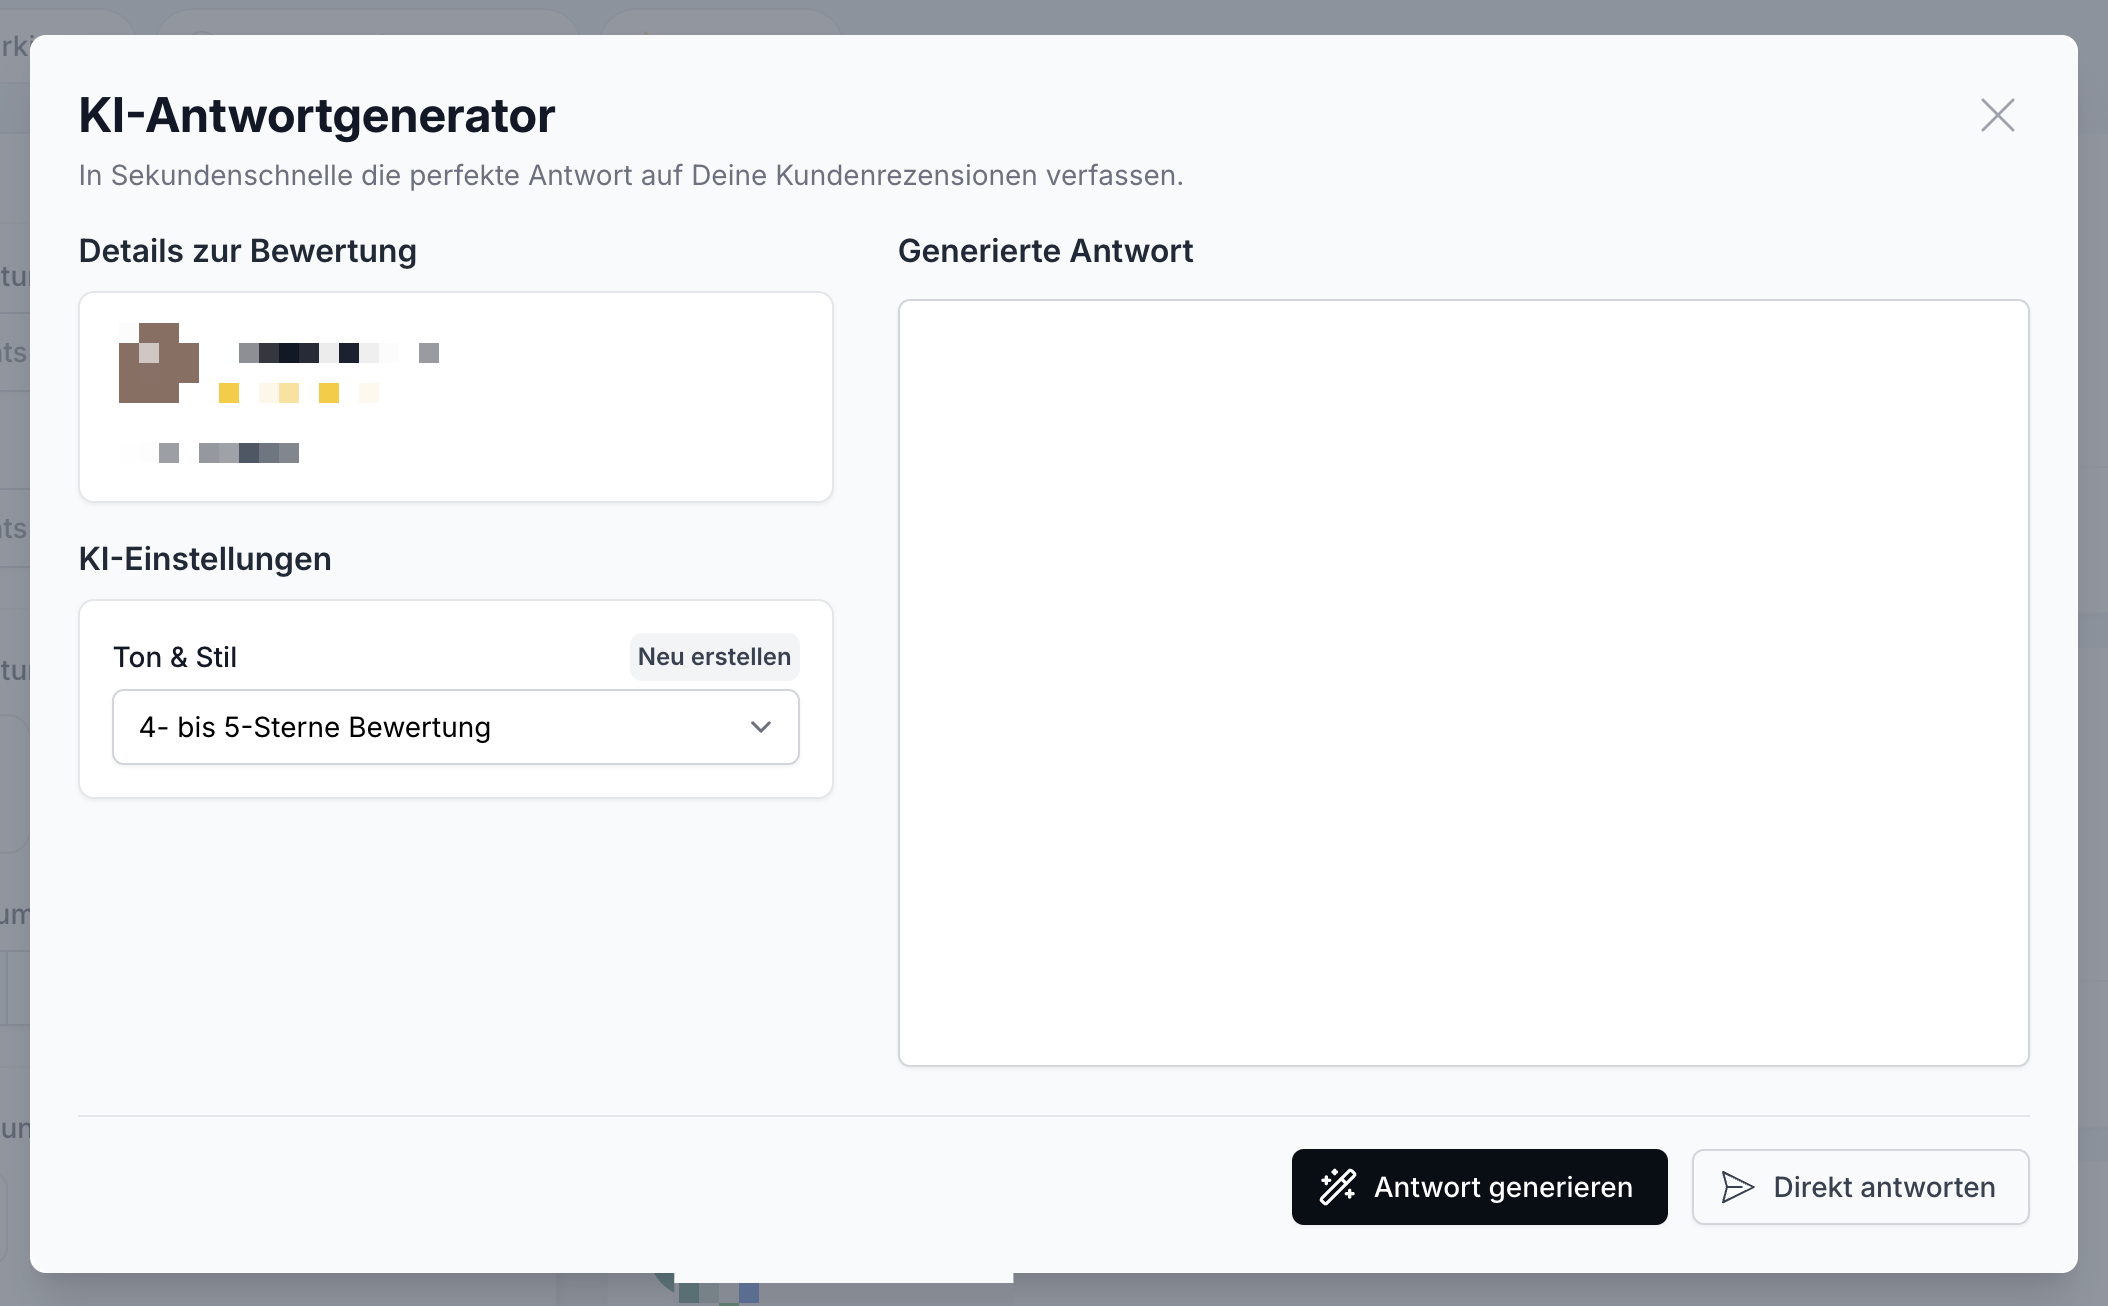Click the yellow star rating row
2108x1306 pixels.
298,393
